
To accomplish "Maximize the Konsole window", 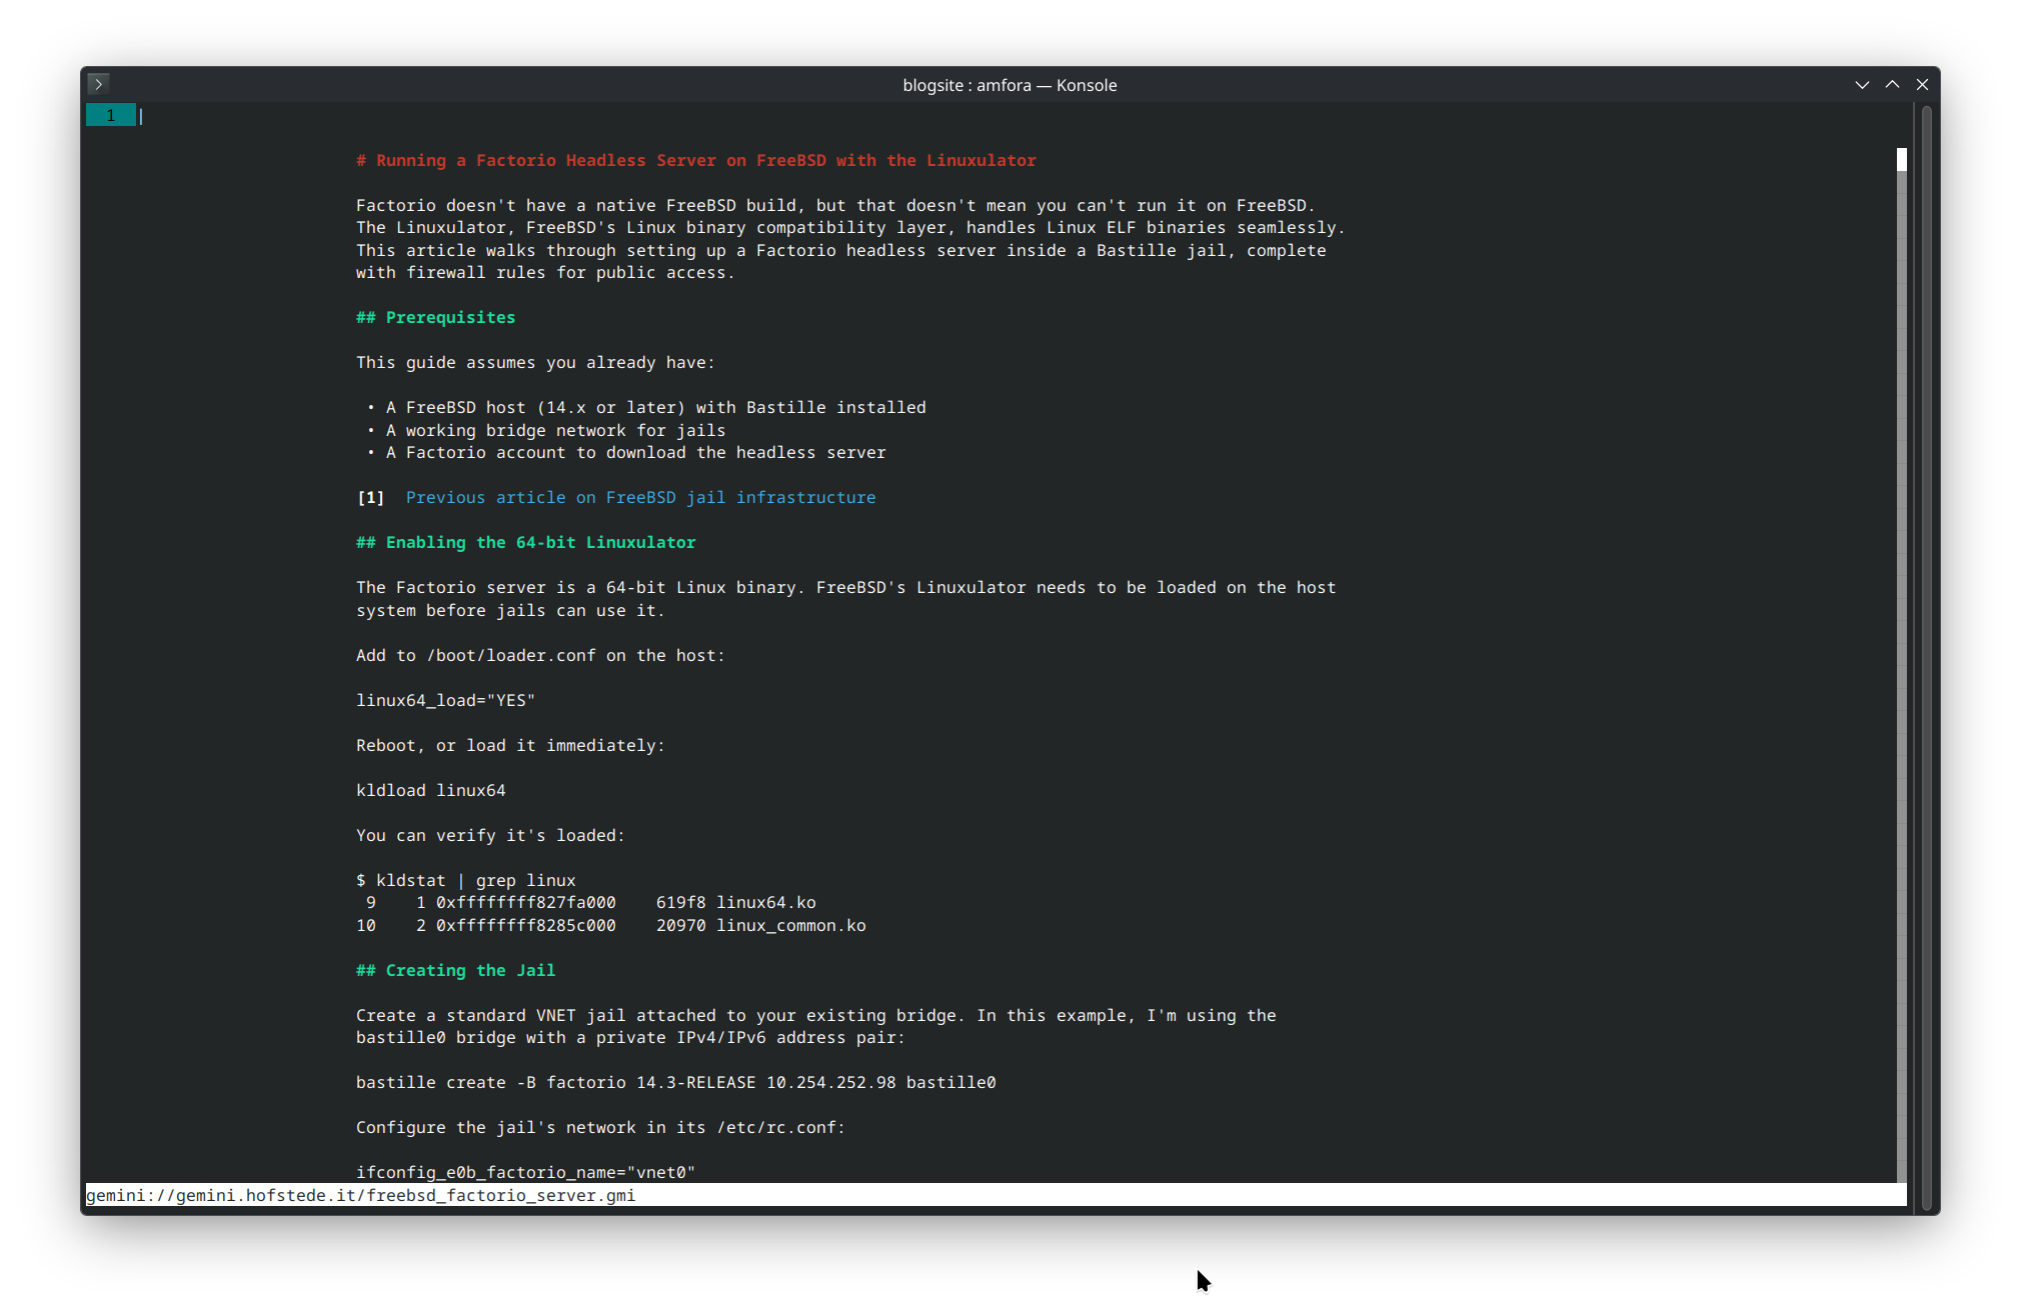I will [x=1892, y=85].
